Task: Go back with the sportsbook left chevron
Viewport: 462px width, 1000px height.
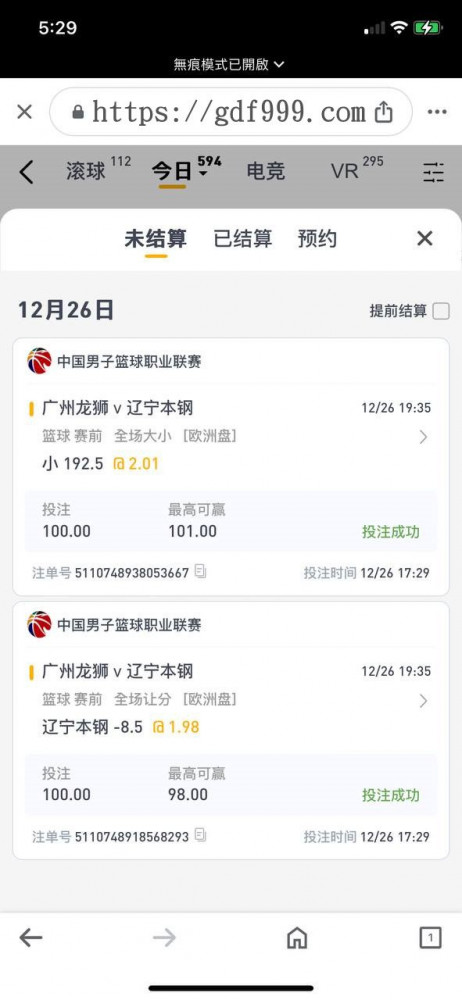Action: click(x=26, y=172)
